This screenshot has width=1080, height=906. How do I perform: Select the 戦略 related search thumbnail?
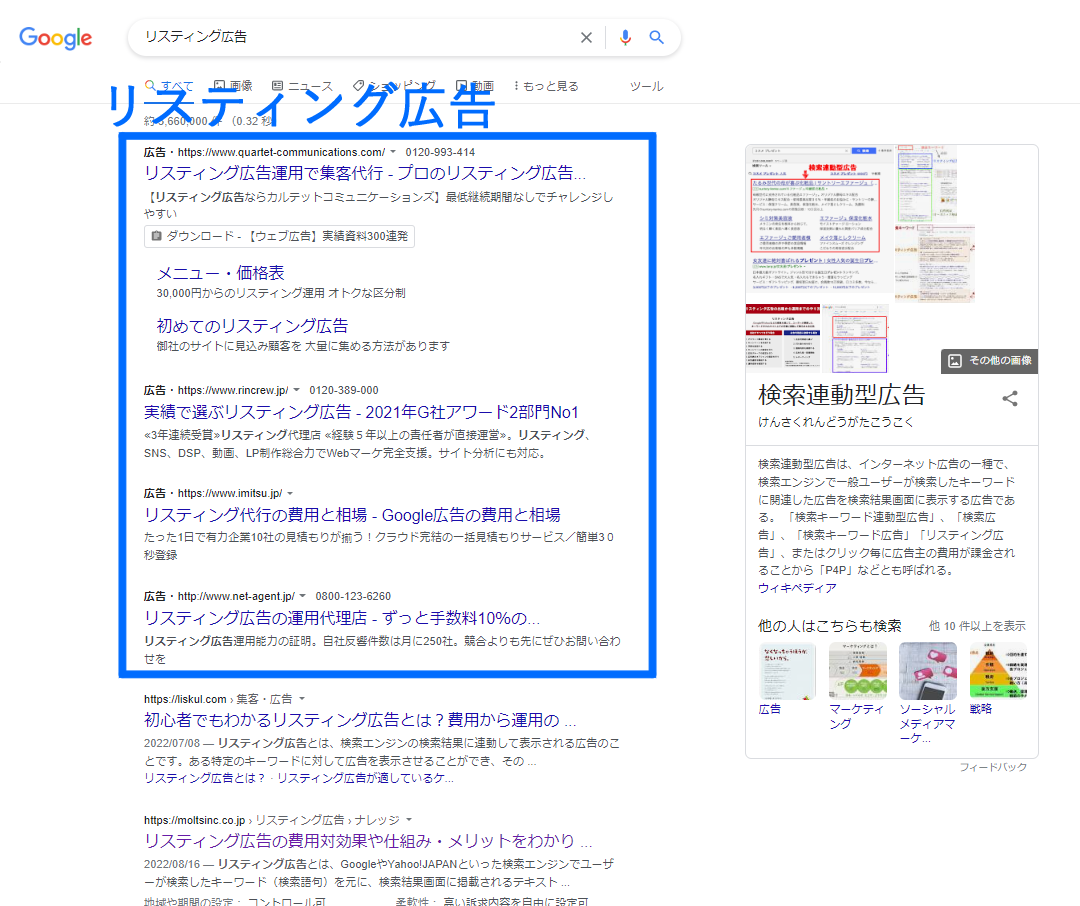[x=998, y=671]
